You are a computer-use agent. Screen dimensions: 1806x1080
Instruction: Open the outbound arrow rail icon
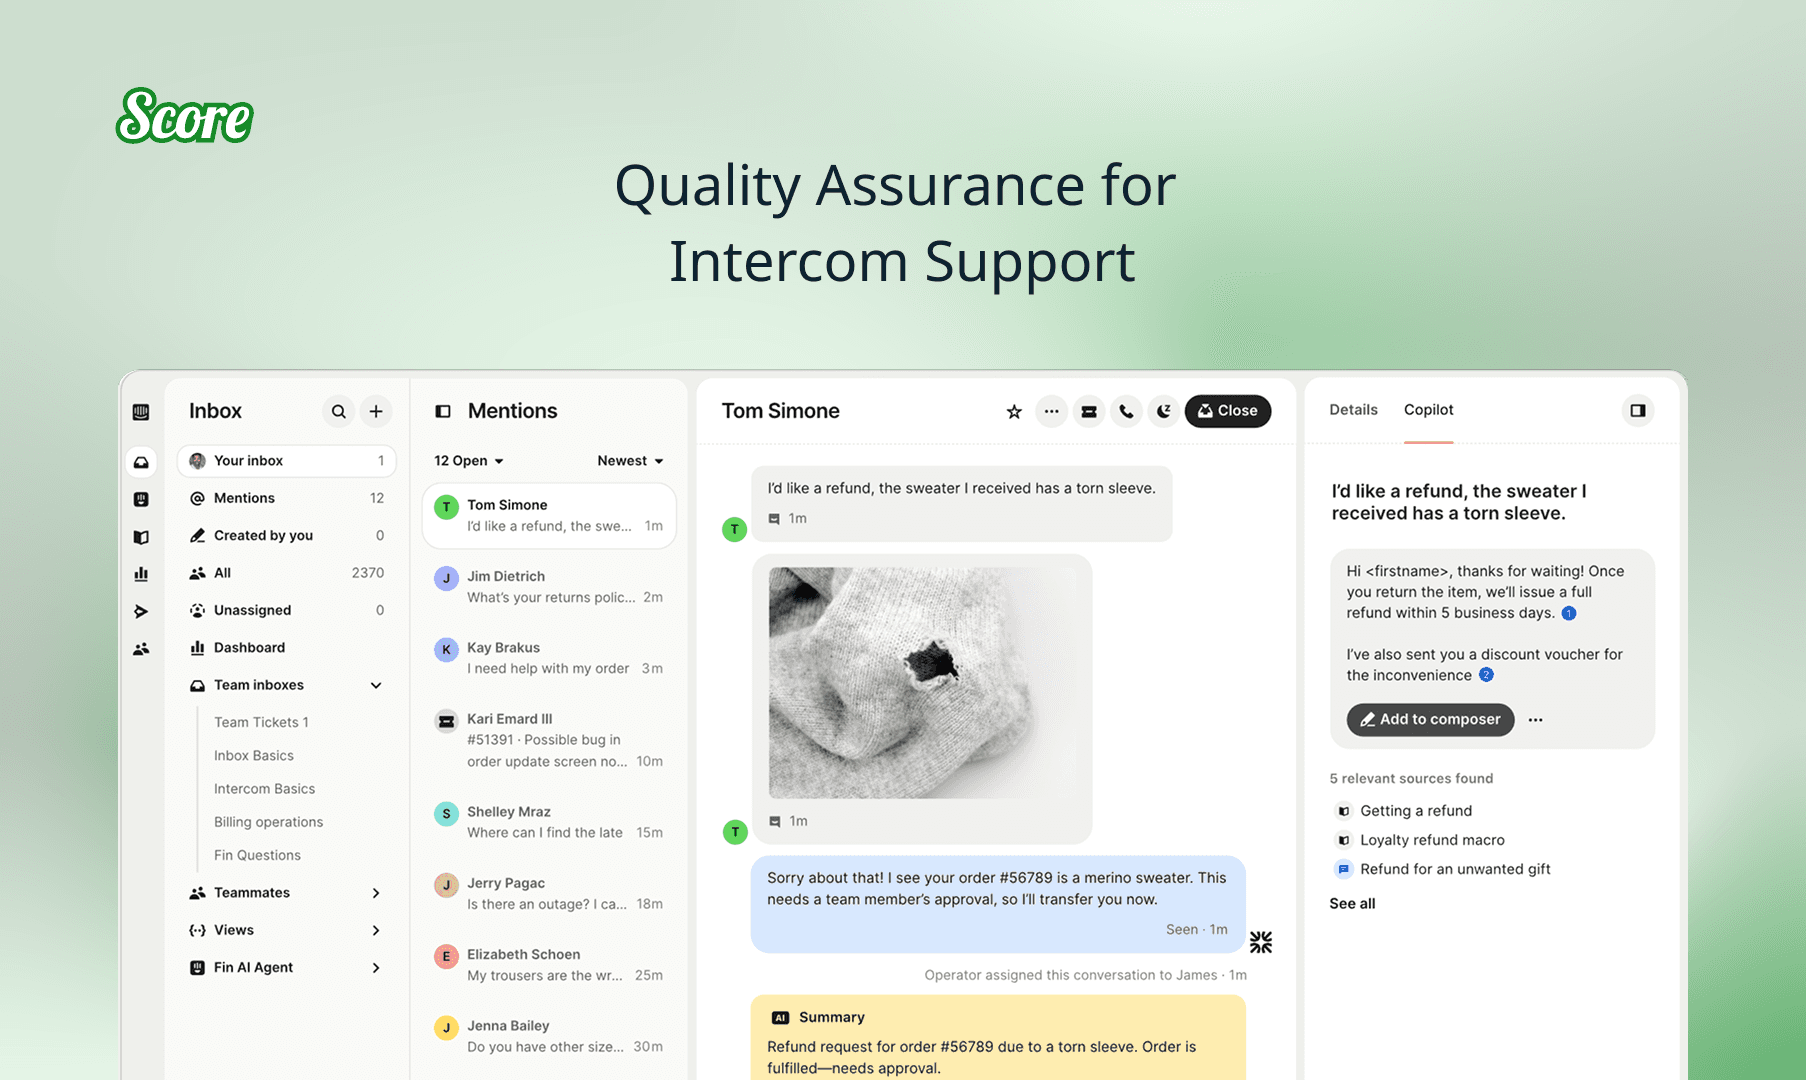[141, 611]
